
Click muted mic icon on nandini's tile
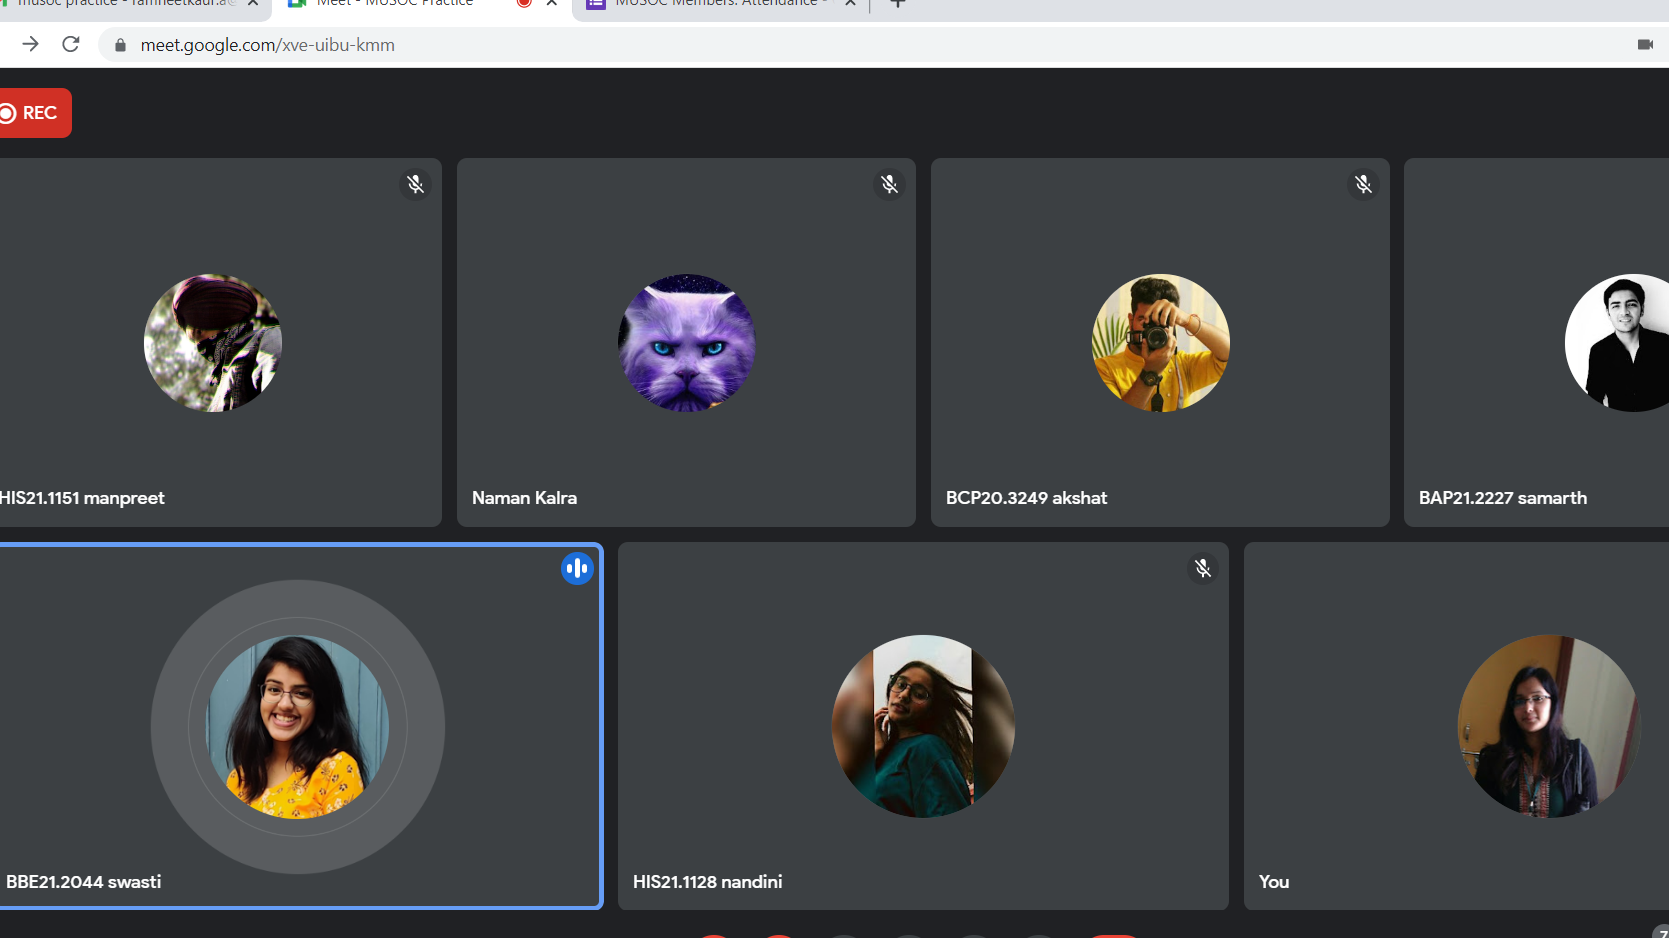tap(1203, 568)
